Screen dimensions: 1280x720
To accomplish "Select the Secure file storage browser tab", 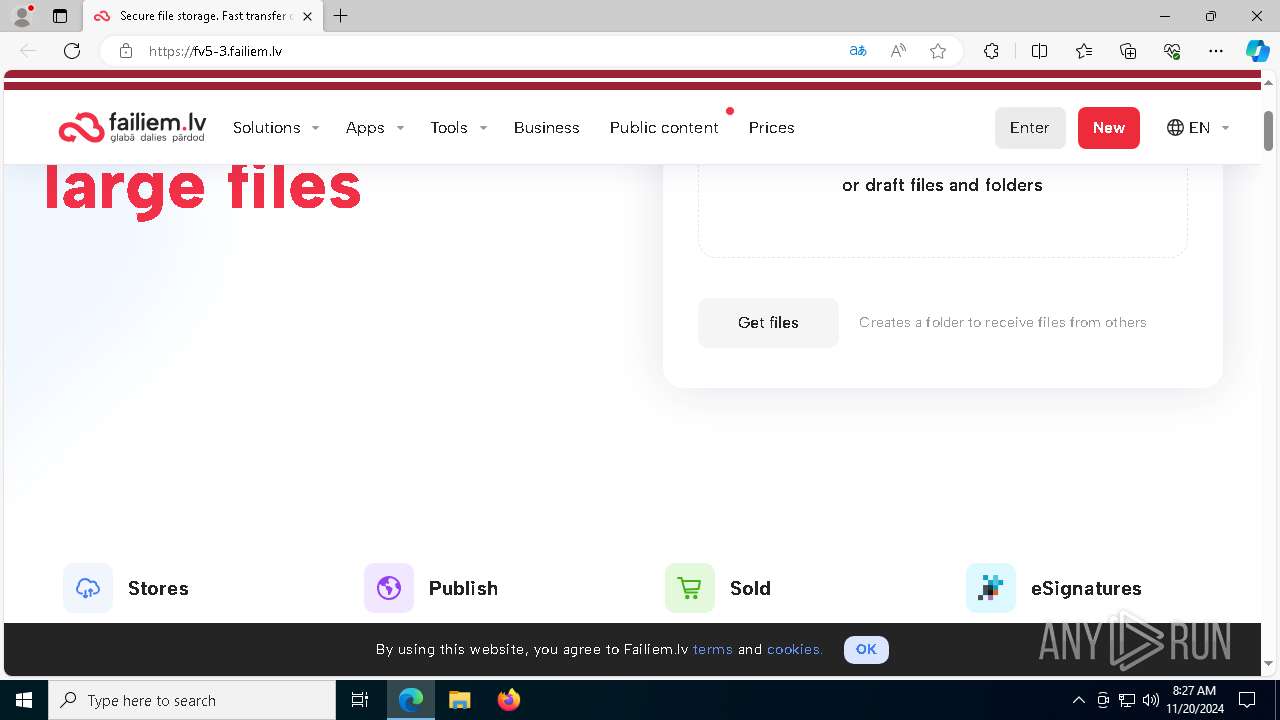I will [203, 16].
